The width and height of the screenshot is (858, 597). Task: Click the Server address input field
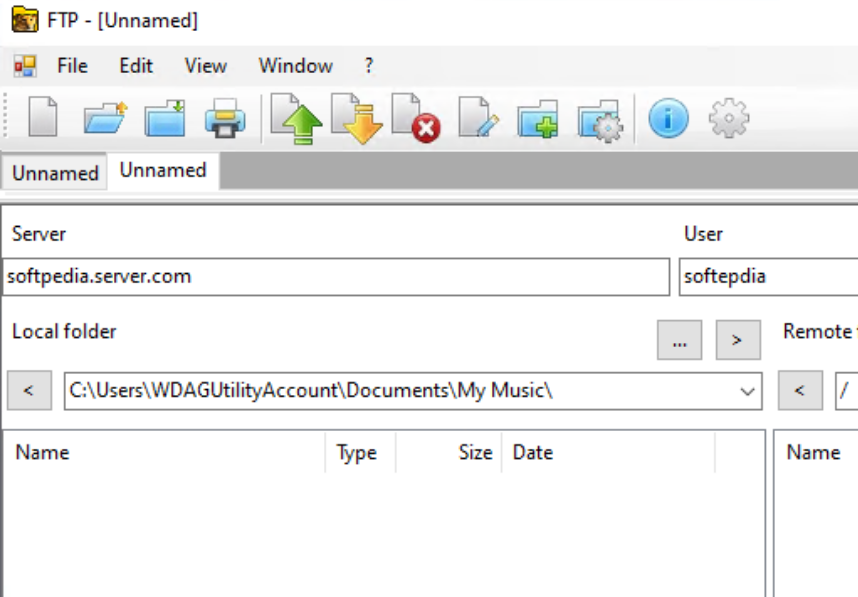(335, 277)
